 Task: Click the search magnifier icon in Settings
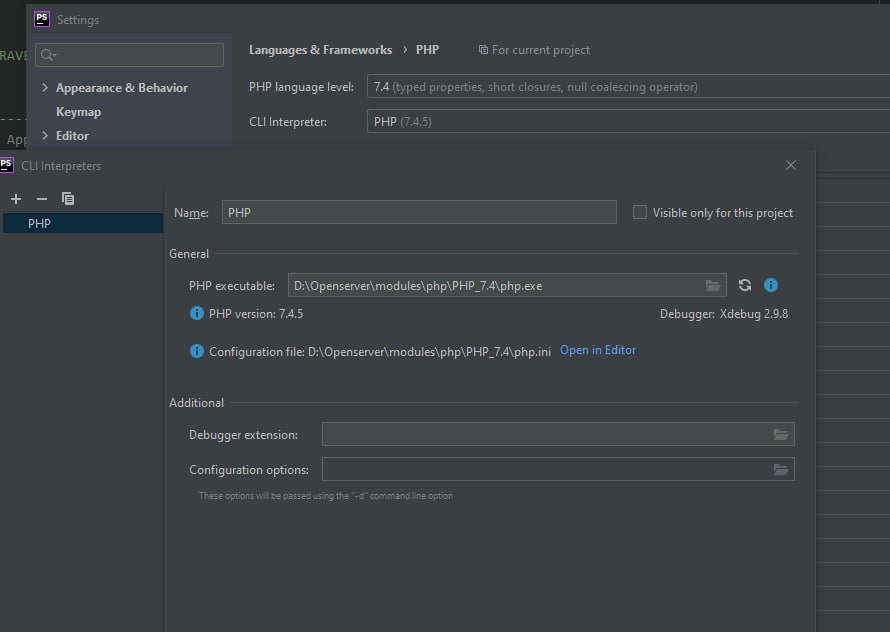tap(48, 55)
